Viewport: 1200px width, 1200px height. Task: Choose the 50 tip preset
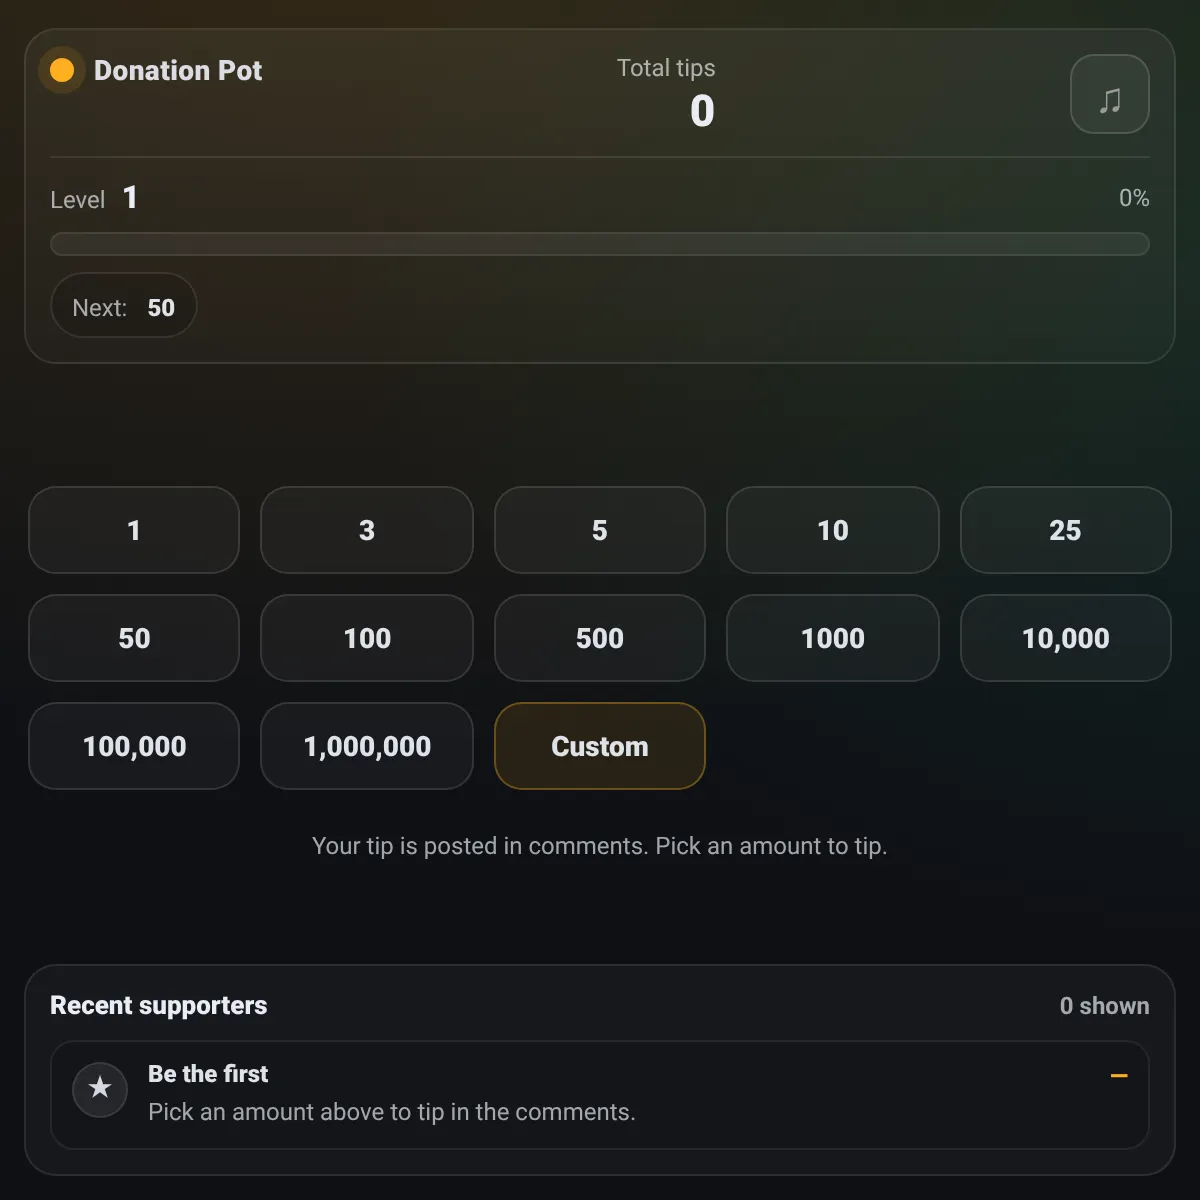[x=134, y=638]
